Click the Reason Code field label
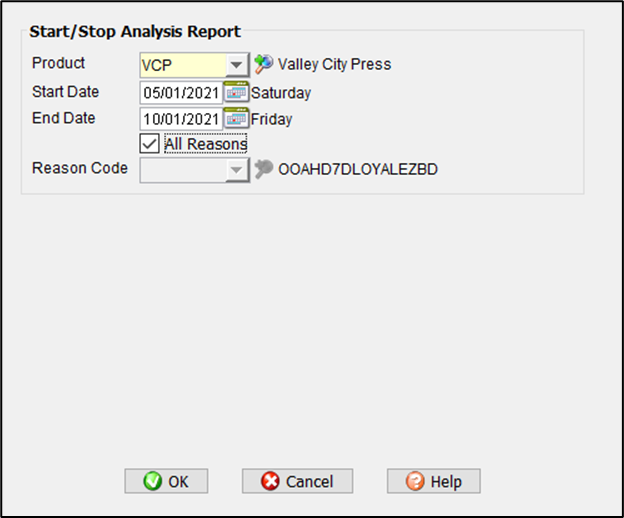 [x=80, y=168]
